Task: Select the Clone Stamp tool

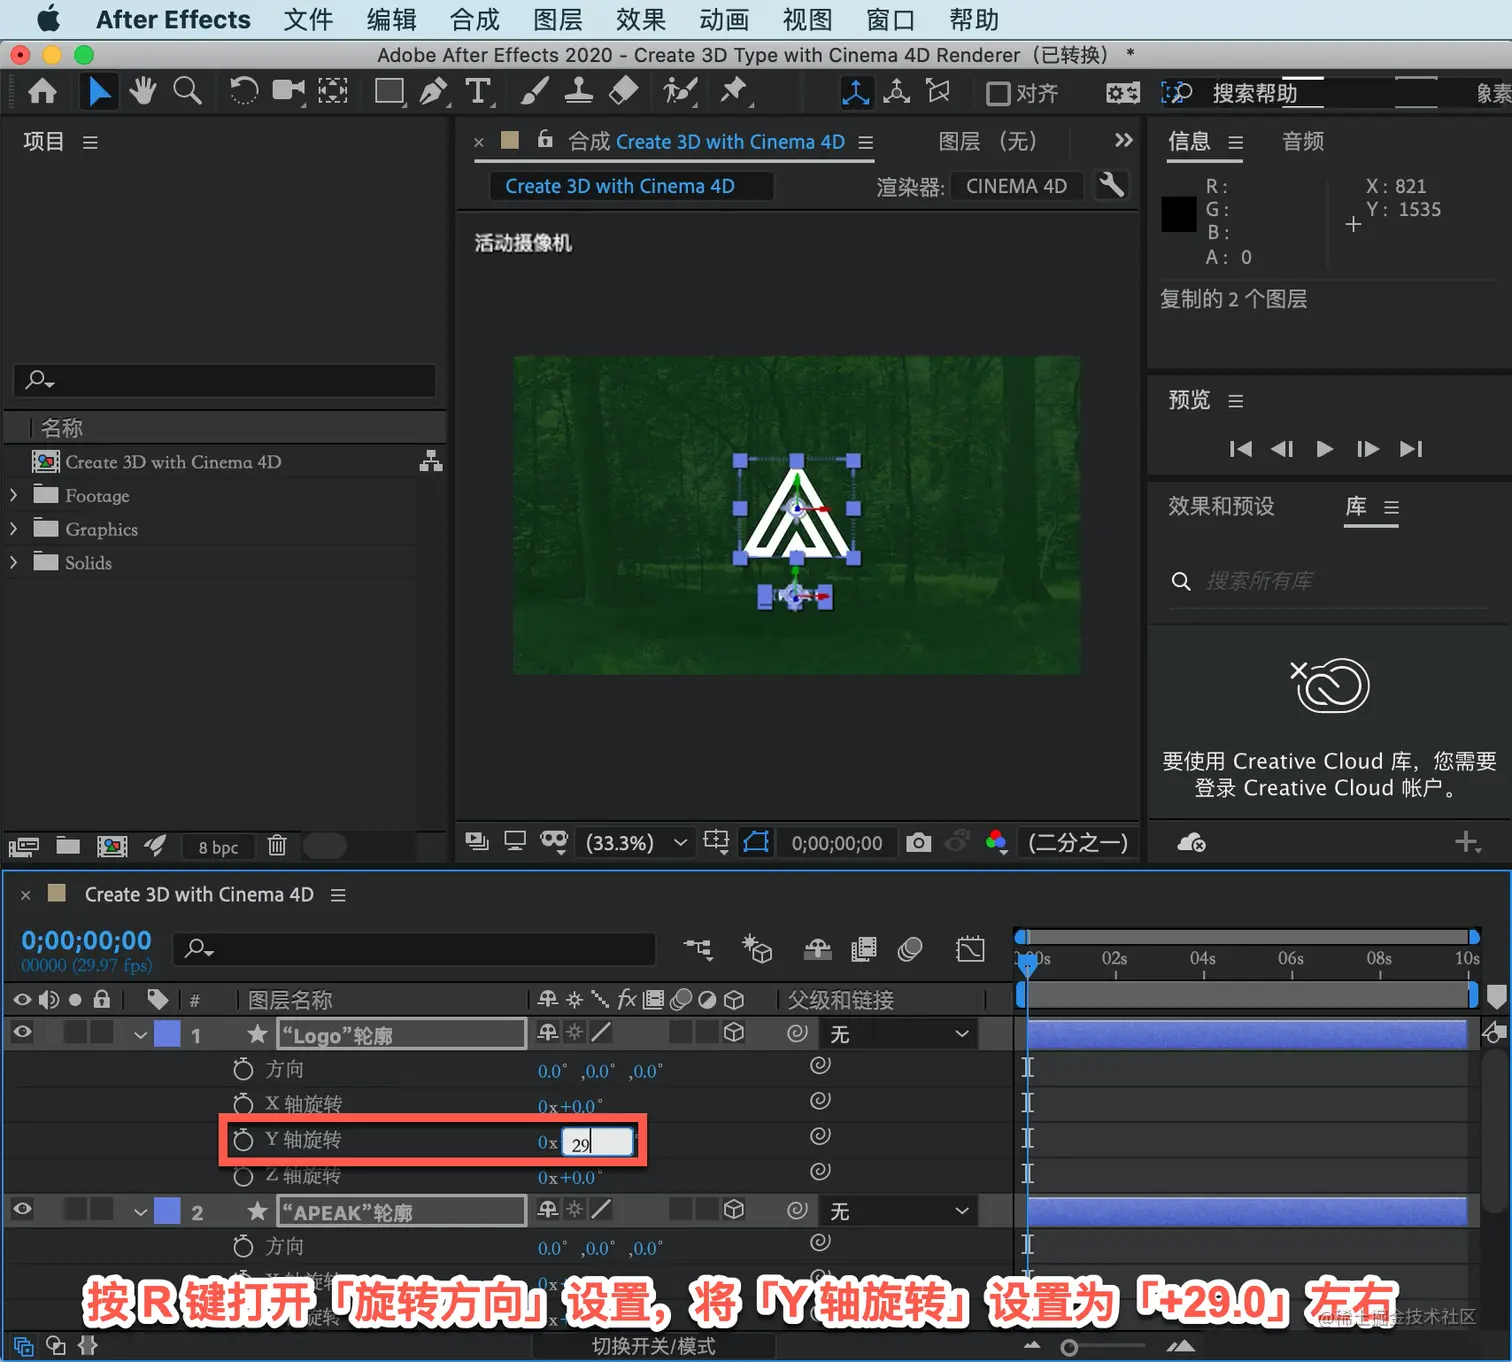Action: tap(578, 91)
